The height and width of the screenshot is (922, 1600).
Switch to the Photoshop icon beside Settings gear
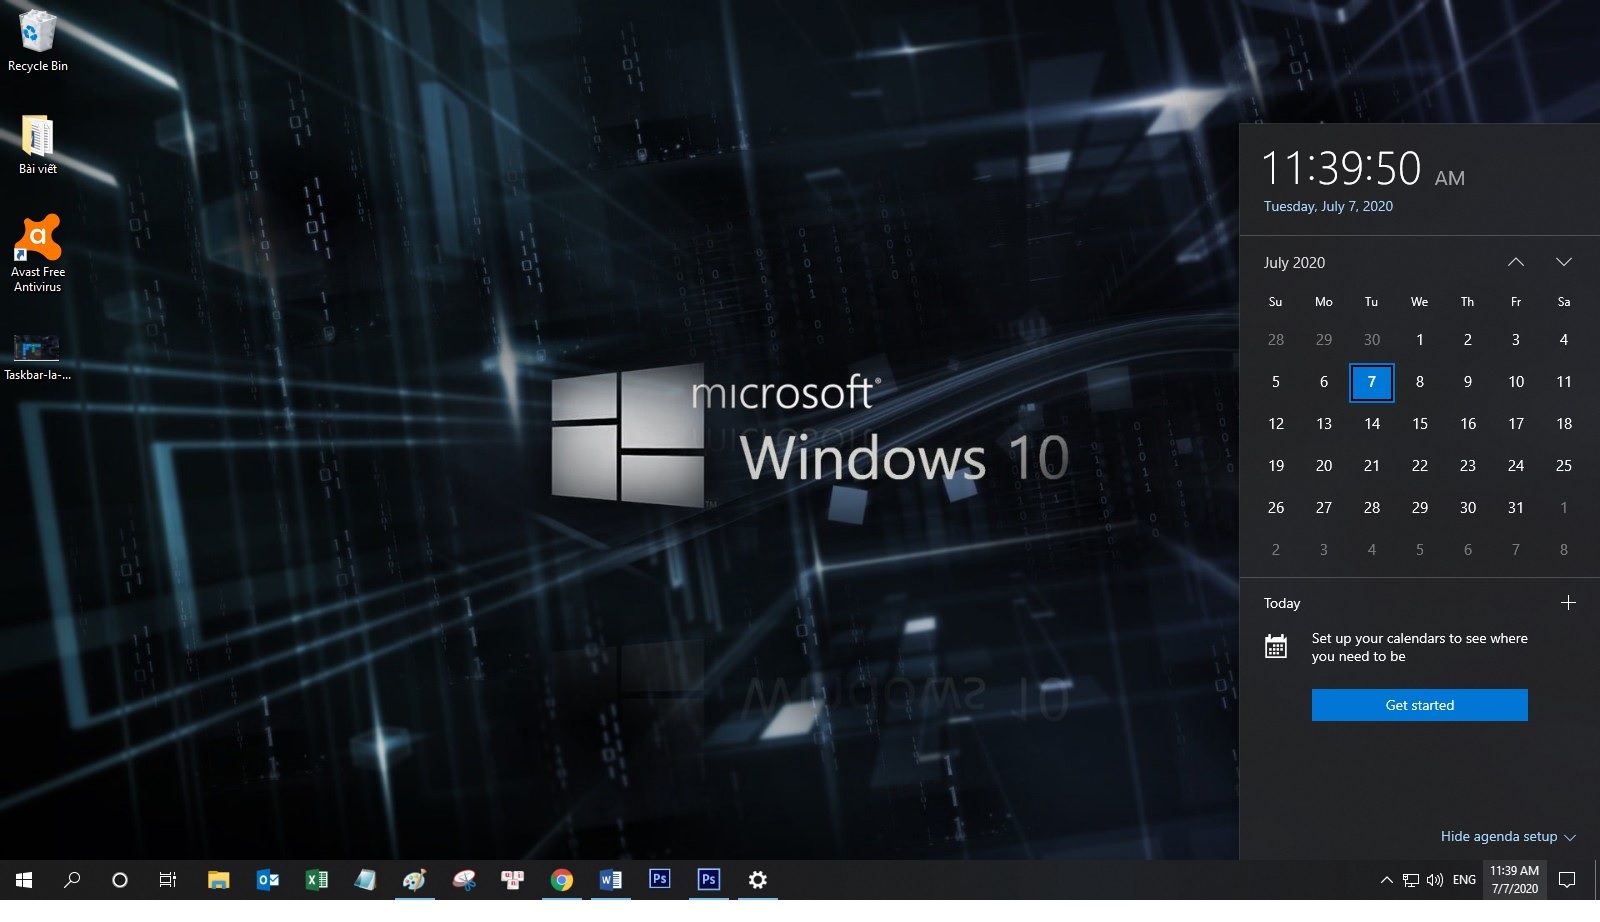(709, 880)
